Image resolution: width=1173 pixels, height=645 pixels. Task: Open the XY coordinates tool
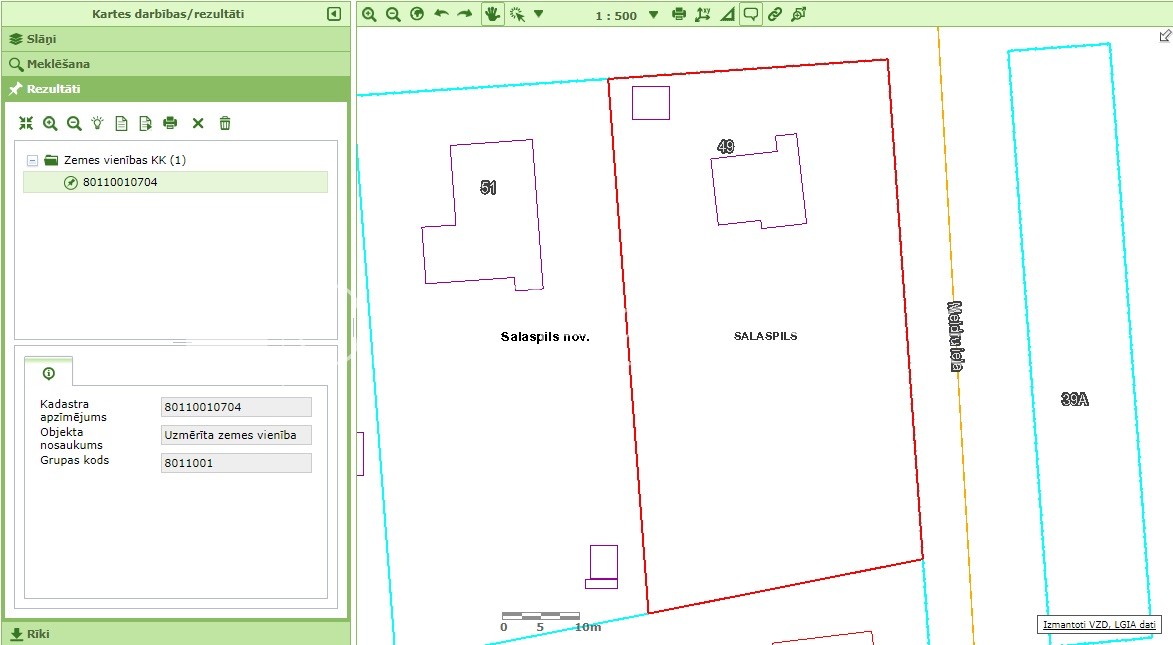(703, 14)
